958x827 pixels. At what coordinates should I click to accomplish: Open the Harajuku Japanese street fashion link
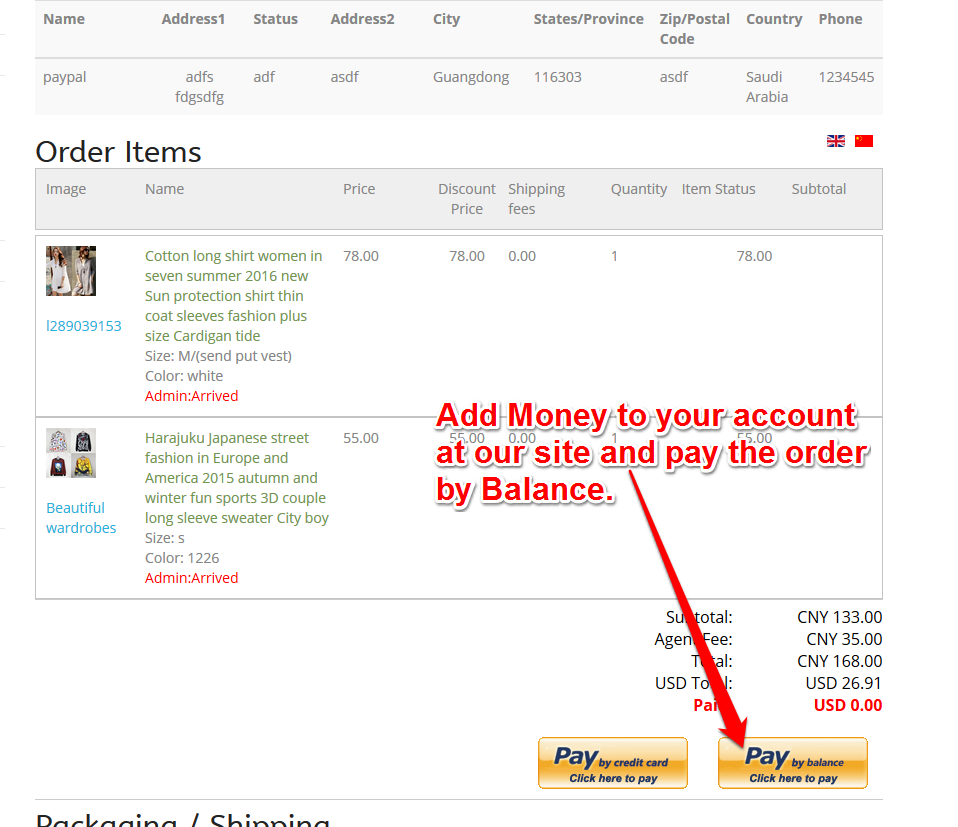[237, 478]
